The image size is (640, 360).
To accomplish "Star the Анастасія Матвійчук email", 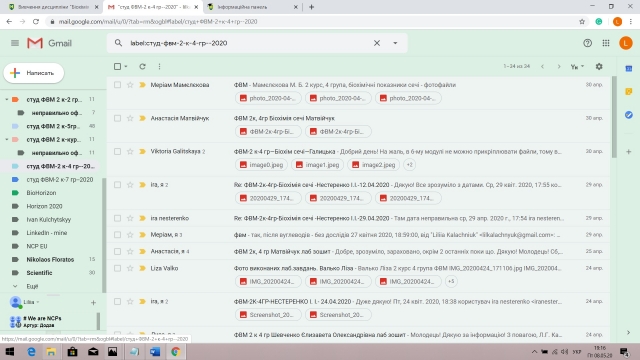I will (x=130, y=118).
